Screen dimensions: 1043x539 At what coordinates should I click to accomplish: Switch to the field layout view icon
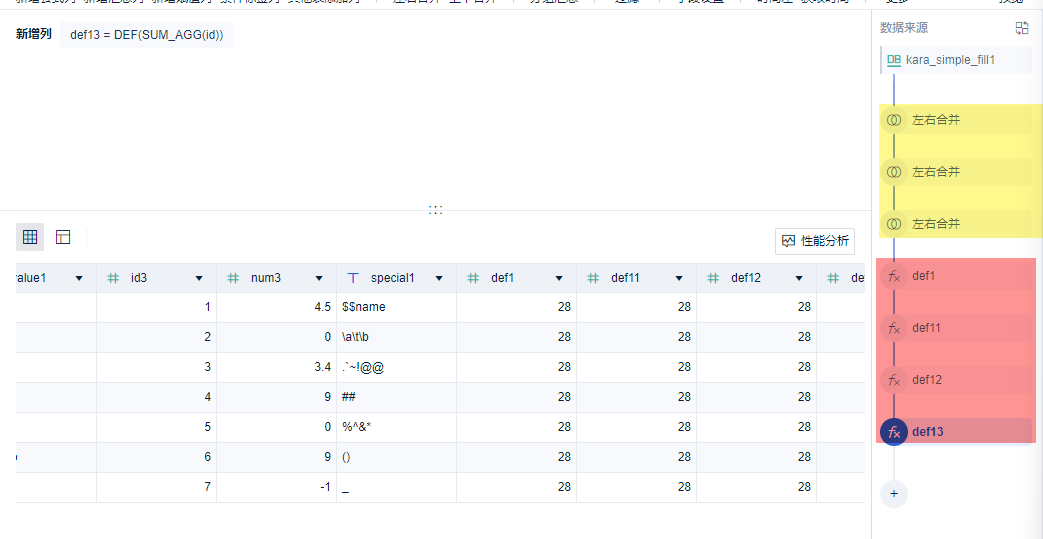click(x=63, y=237)
